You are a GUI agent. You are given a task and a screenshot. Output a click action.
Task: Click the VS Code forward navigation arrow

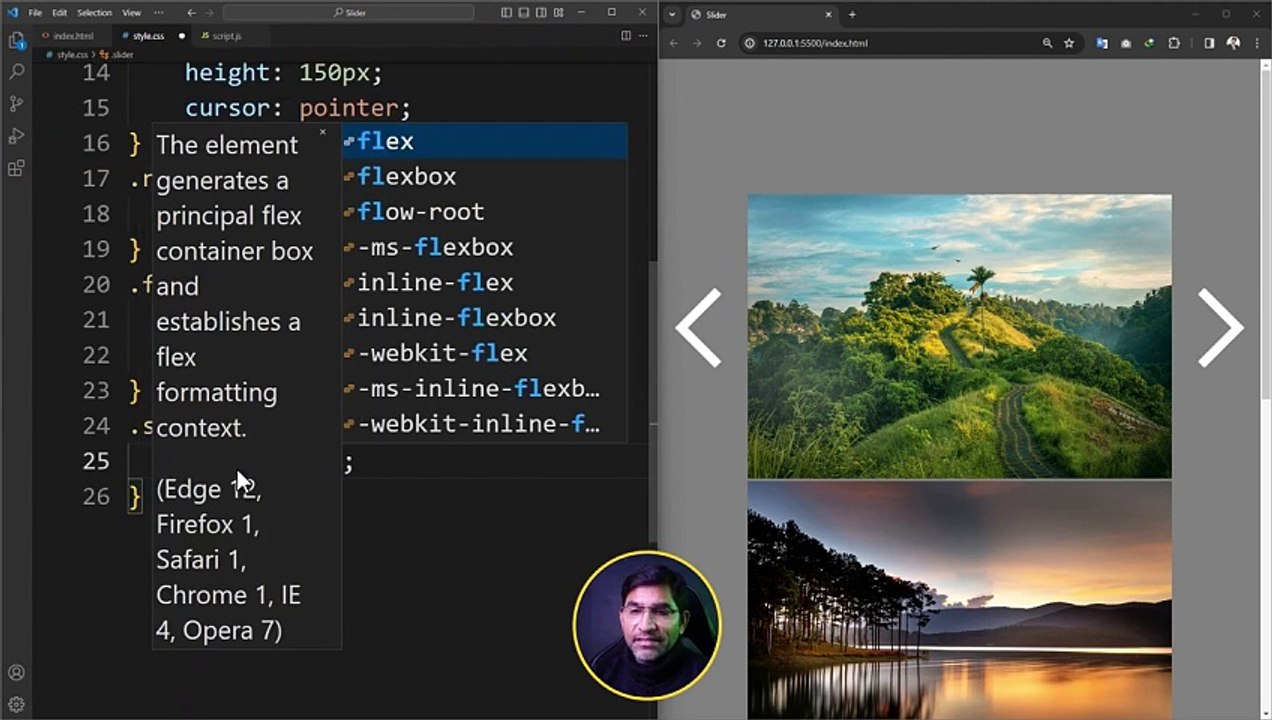209,13
